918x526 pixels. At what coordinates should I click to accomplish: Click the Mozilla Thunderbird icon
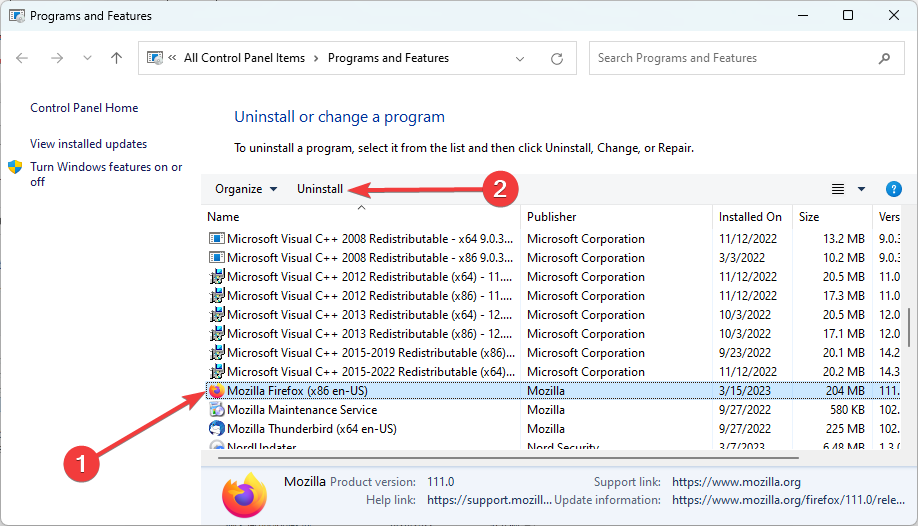pyautogui.click(x=217, y=428)
